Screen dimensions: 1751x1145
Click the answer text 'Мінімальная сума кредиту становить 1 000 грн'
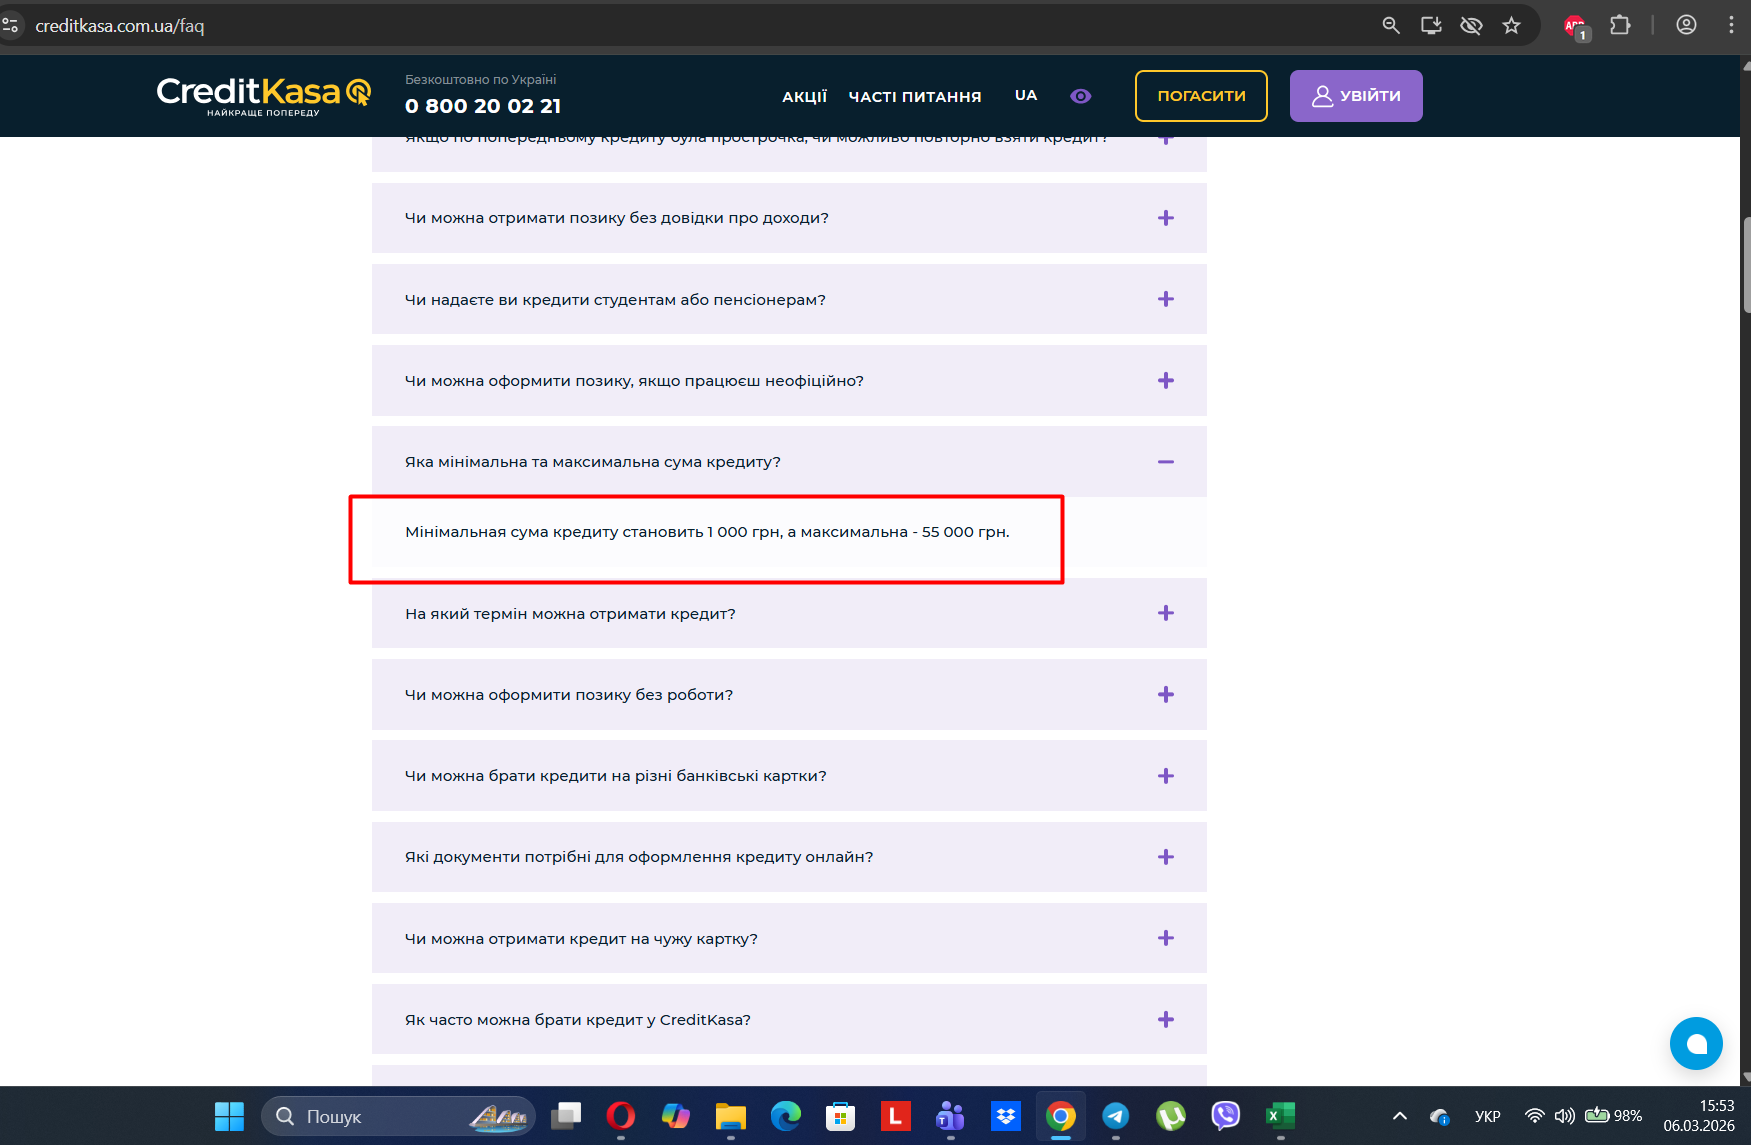tap(594, 532)
